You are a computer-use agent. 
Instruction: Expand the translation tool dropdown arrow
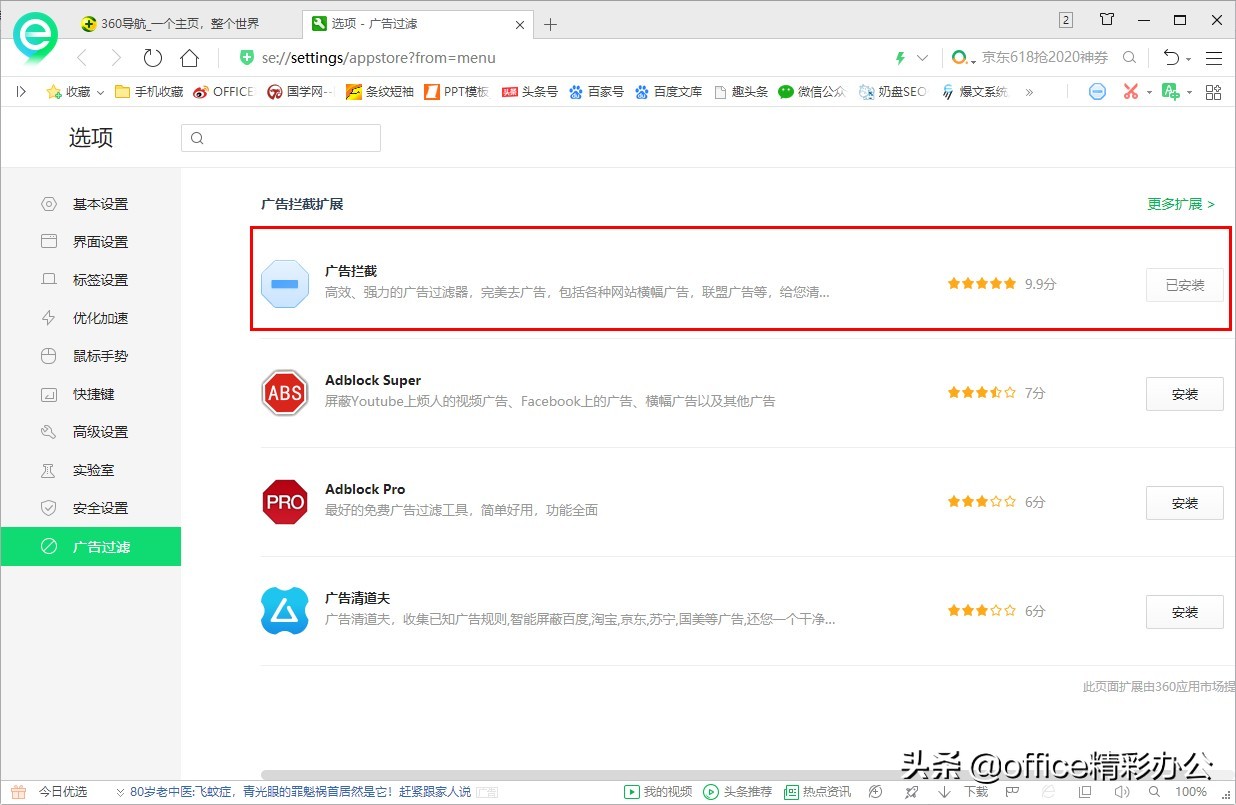[x=1188, y=91]
